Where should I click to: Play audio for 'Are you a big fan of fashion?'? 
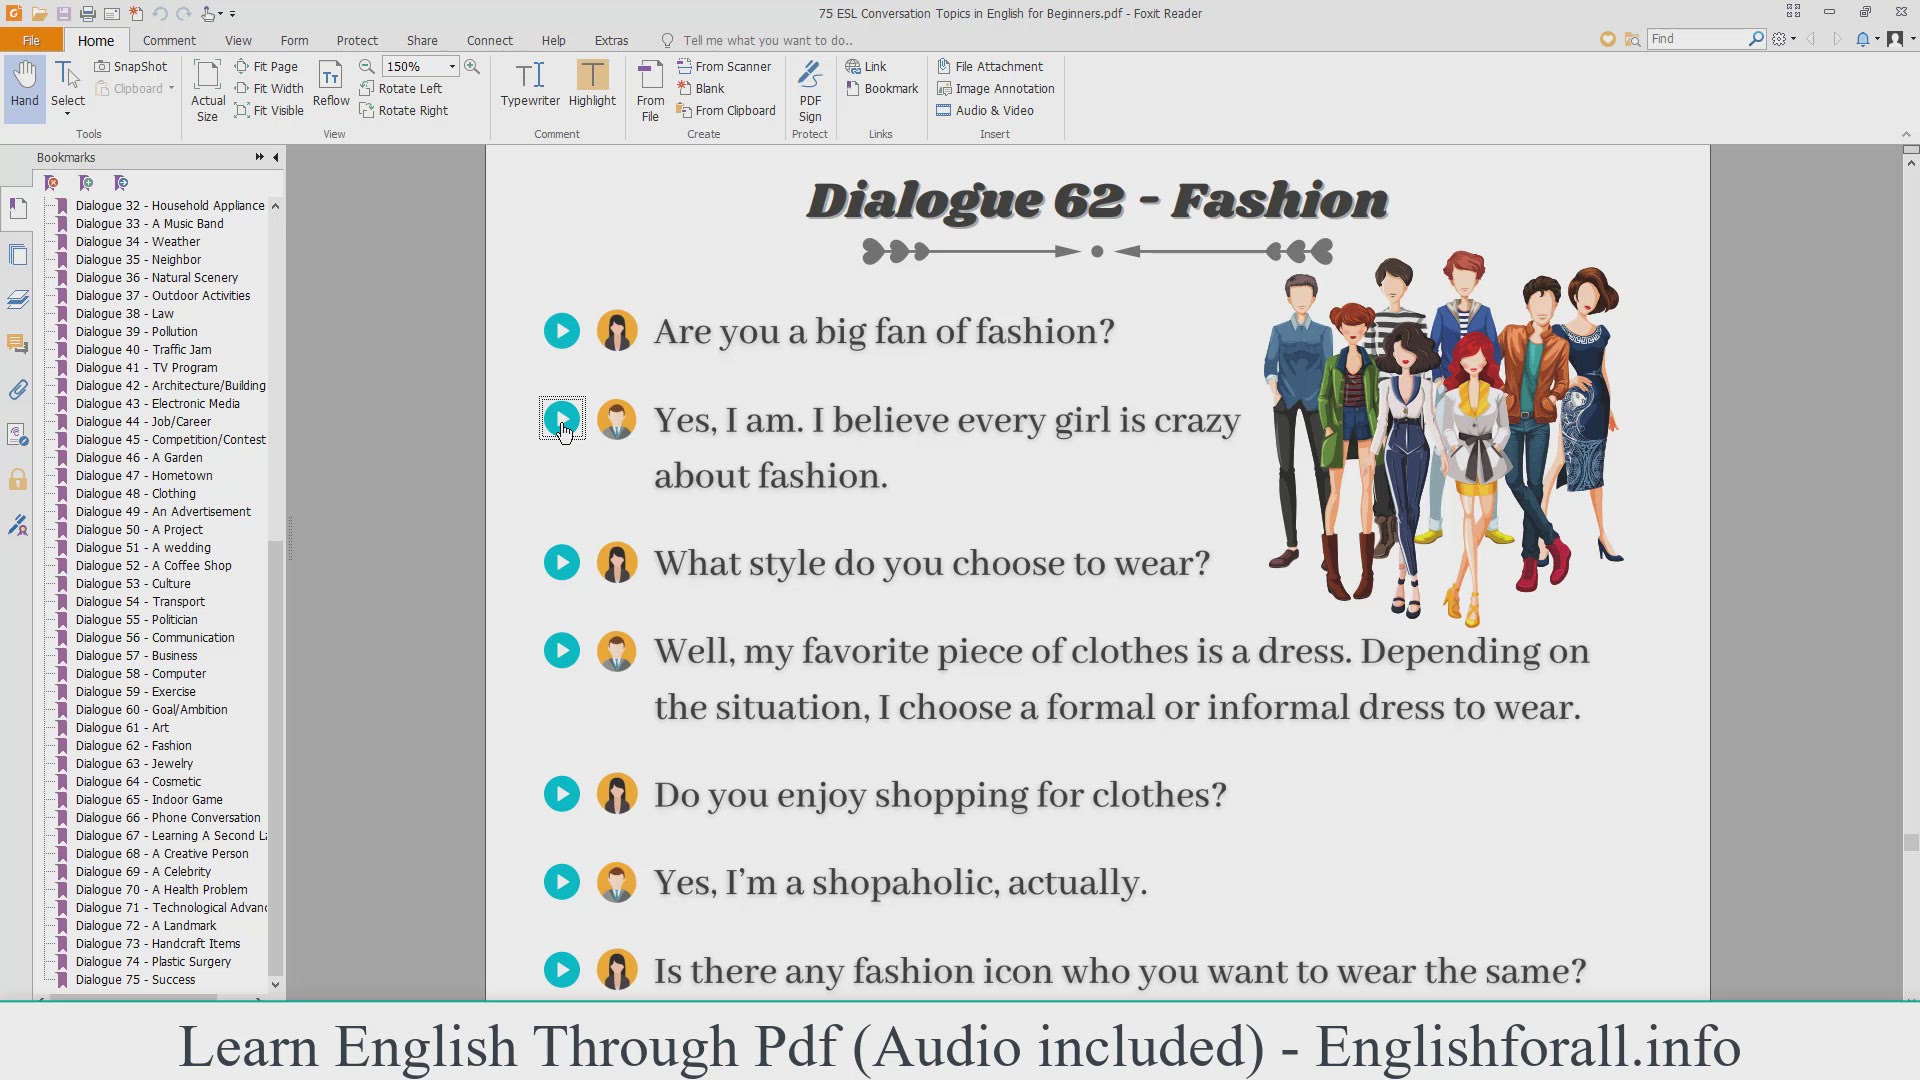click(x=562, y=331)
